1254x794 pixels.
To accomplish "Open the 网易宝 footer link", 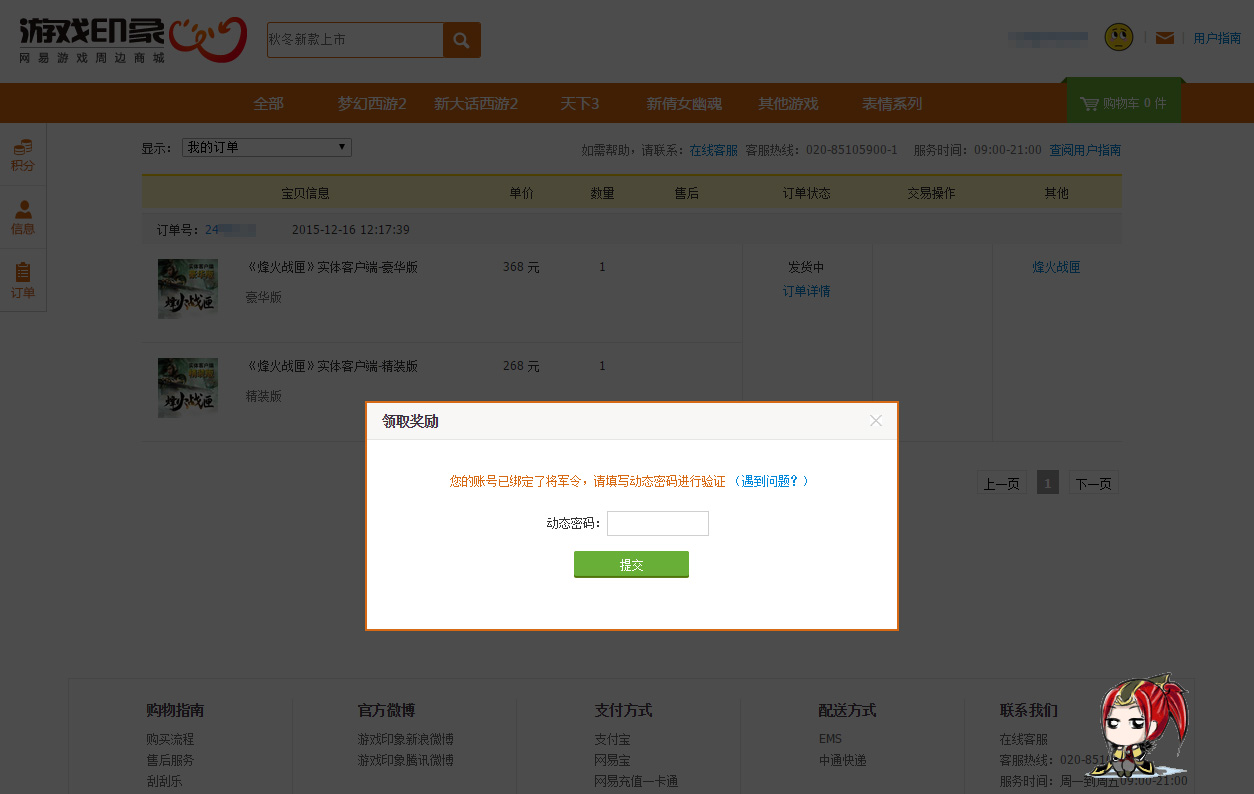I will (x=612, y=760).
